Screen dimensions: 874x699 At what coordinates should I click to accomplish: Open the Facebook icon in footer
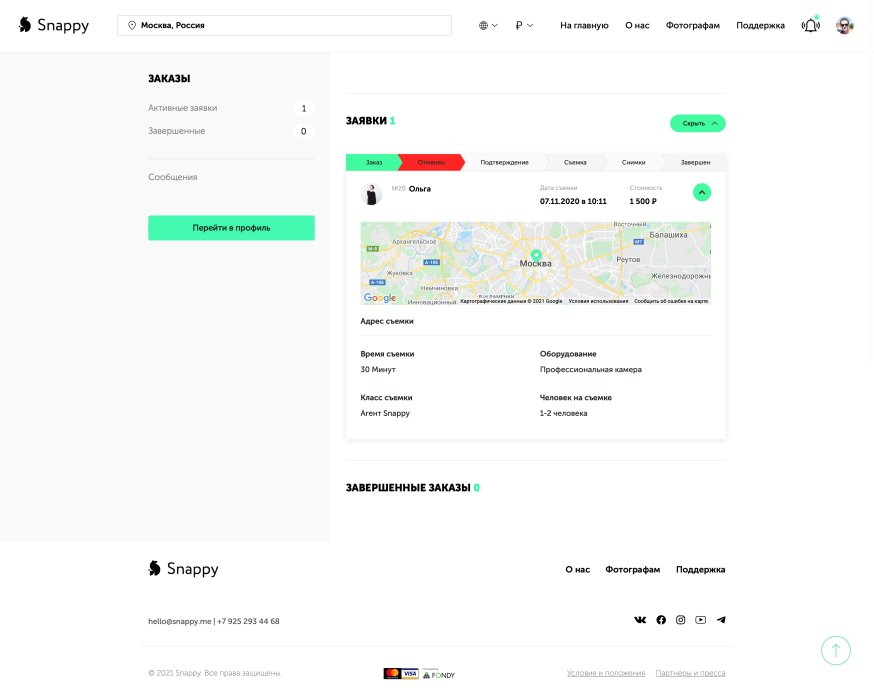(661, 620)
